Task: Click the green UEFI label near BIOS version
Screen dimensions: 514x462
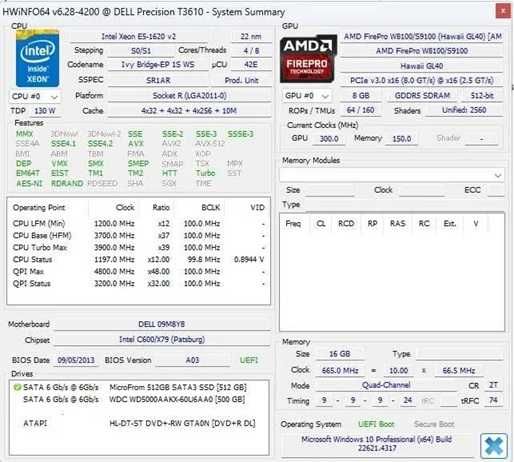Action: pyautogui.click(x=249, y=360)
